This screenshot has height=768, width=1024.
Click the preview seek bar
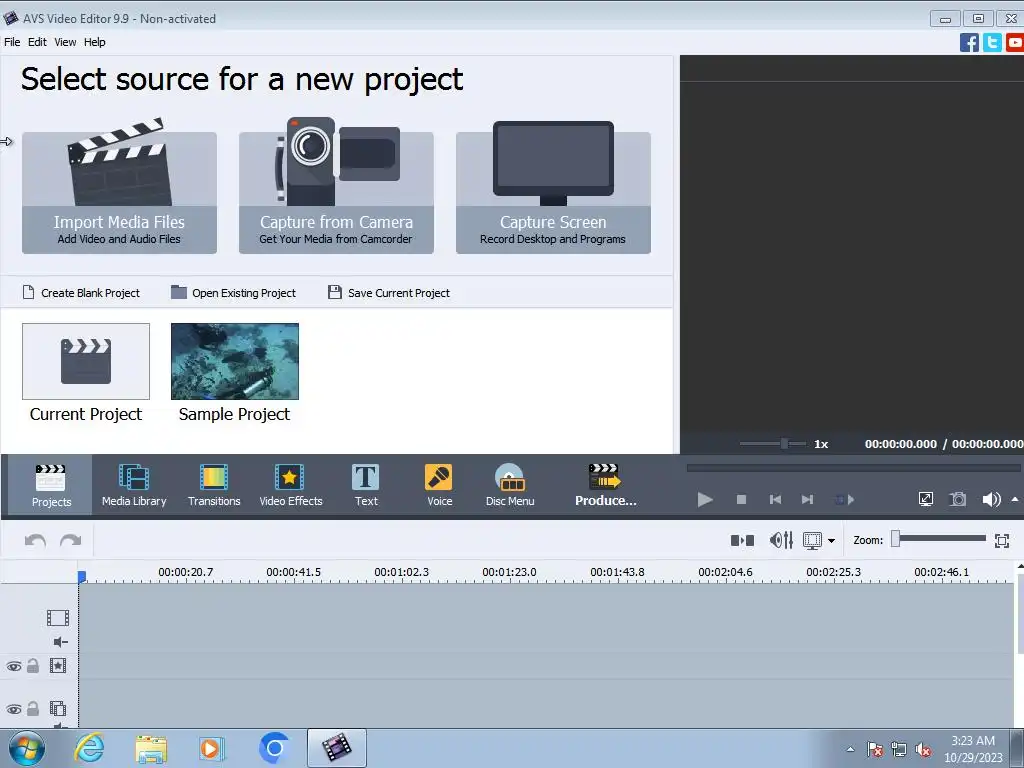tap(853, 468)
